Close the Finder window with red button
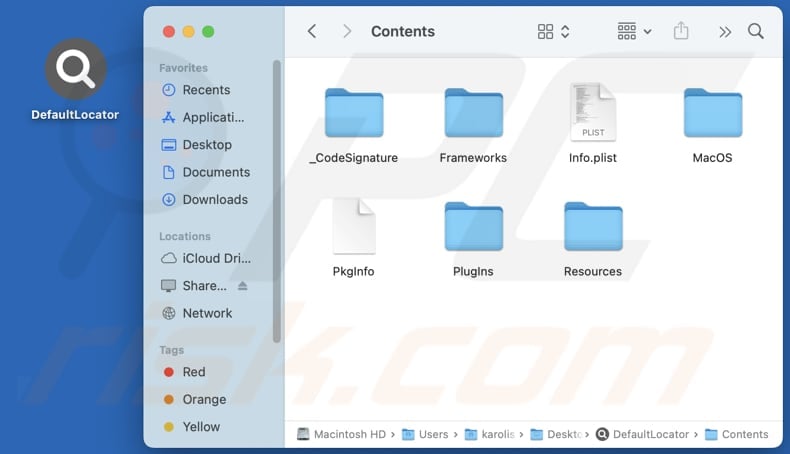Image resolution: width=790 pixels, height=454 pixels. click(169, 32)
